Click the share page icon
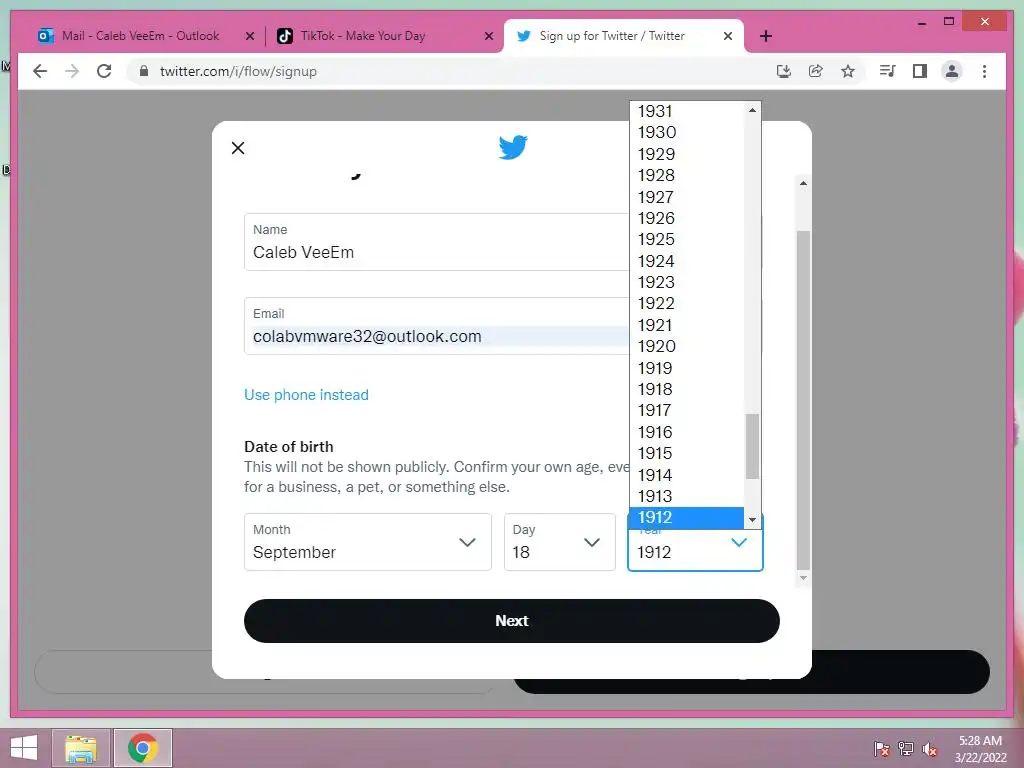 816,71
